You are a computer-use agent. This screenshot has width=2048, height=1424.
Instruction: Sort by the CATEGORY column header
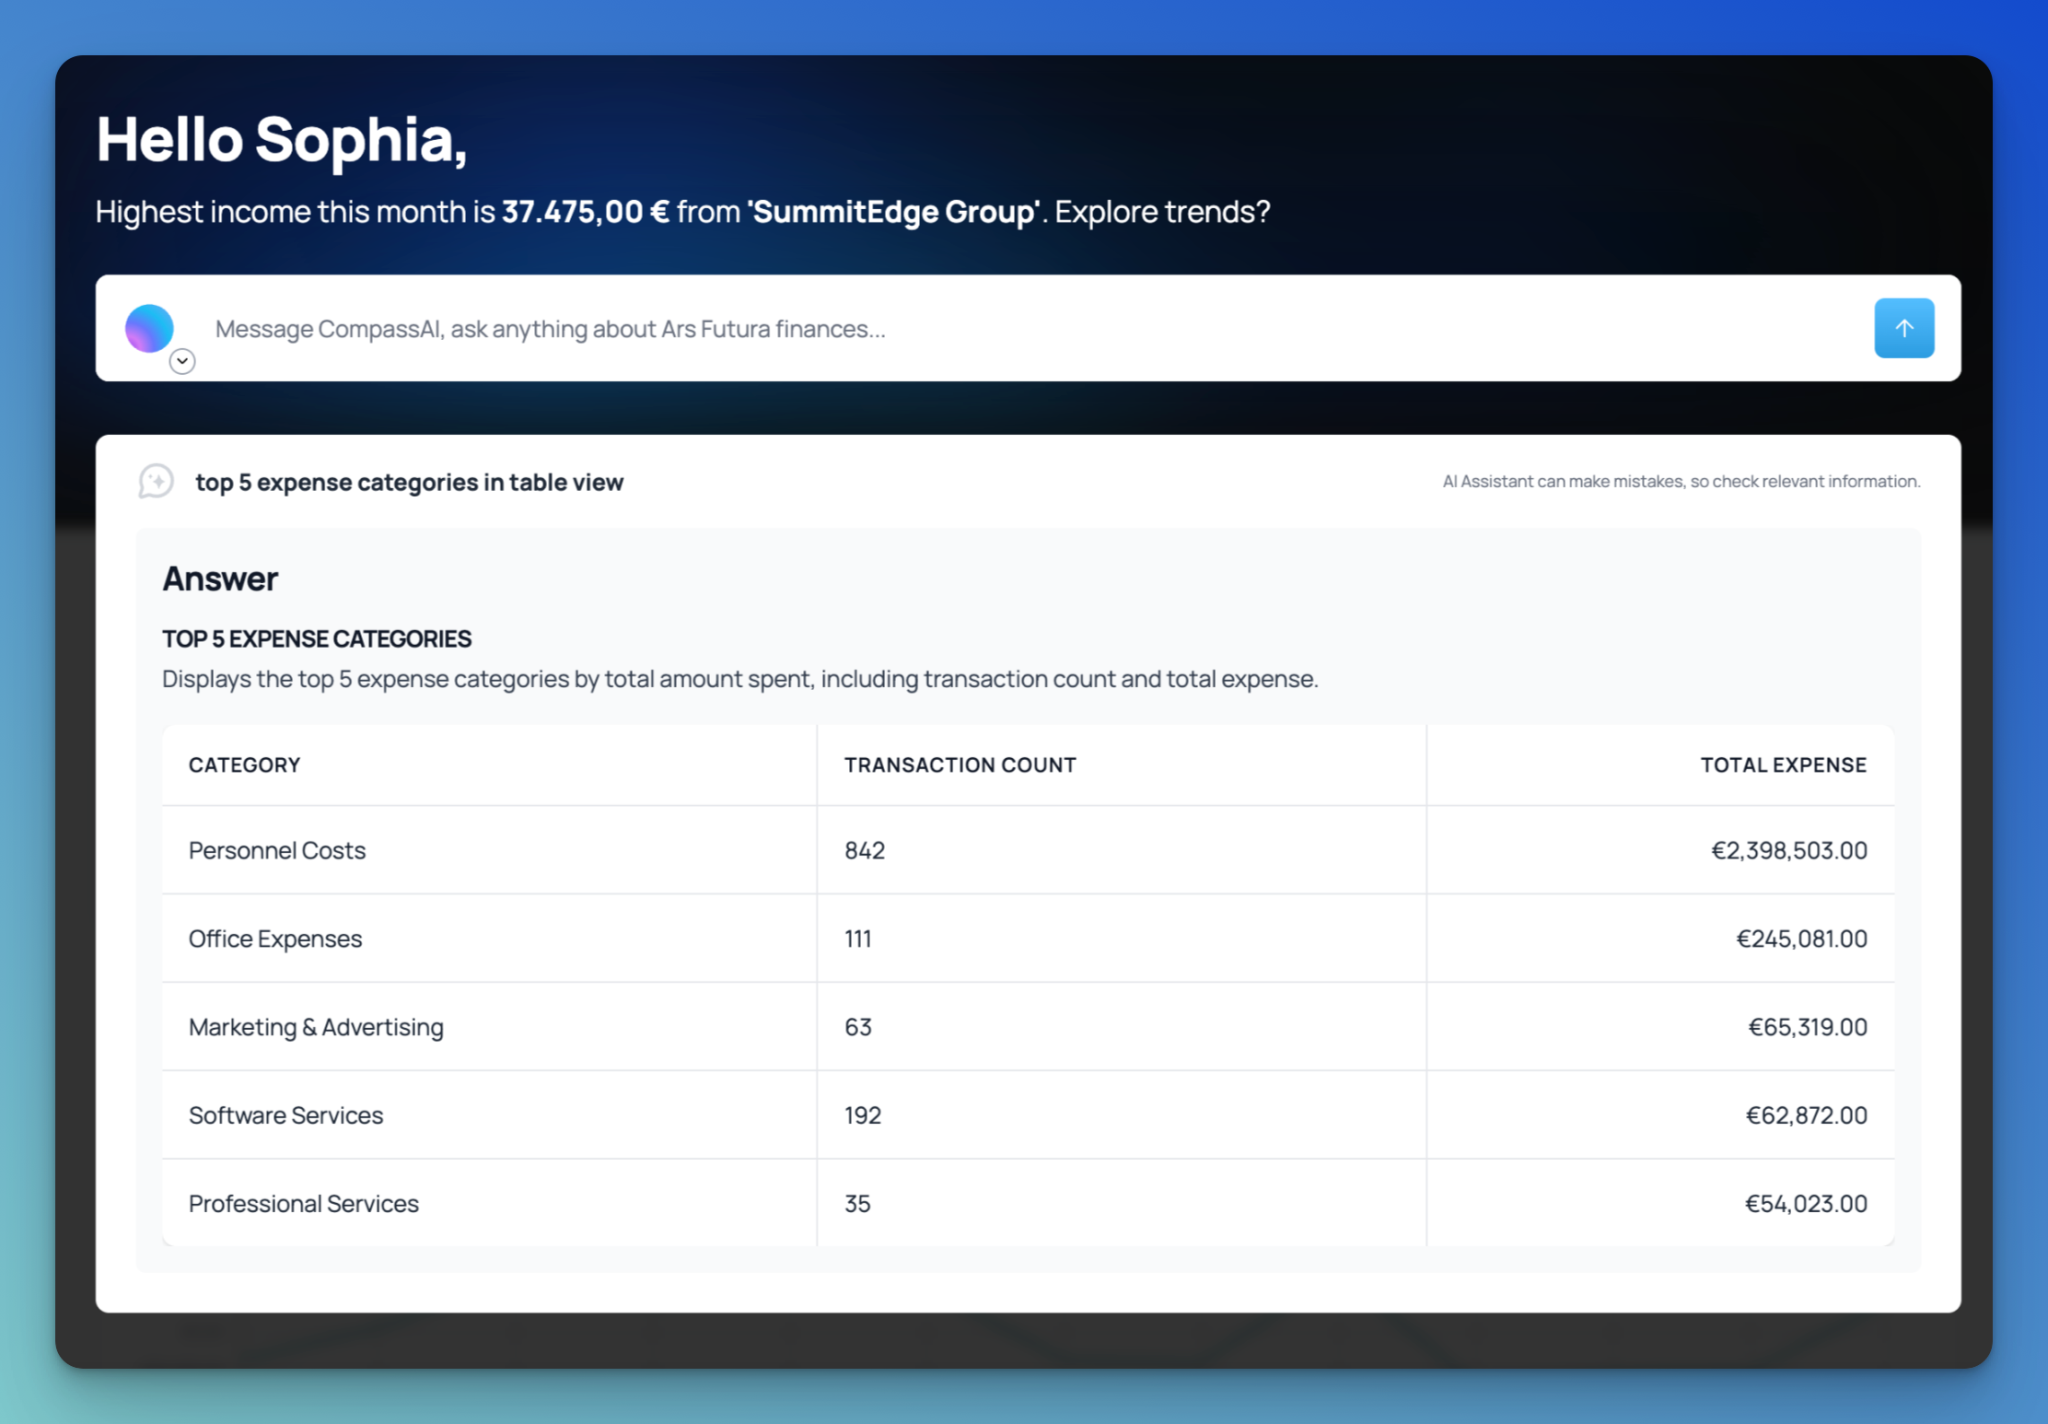coord(244,765)
